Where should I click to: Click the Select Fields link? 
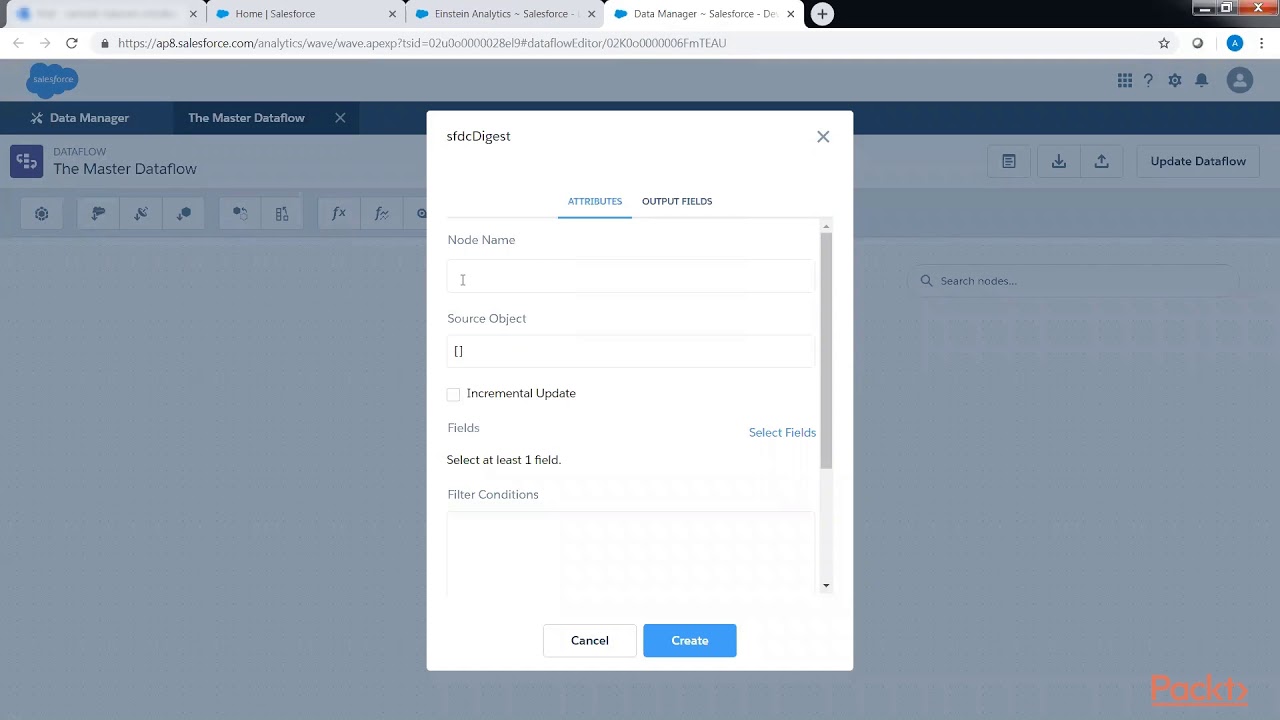pyautogui.click(x=782, y=432)
